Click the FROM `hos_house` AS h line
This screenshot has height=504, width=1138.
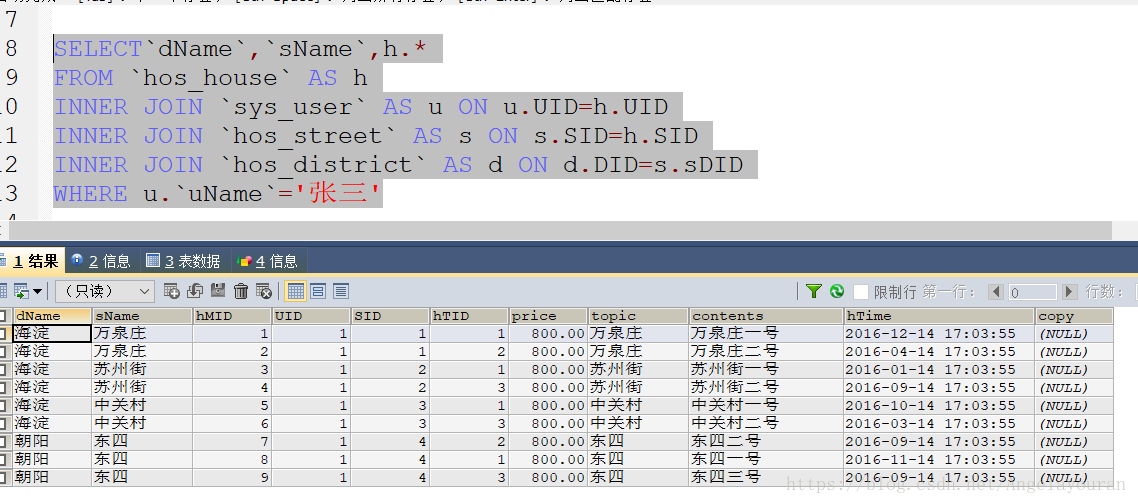(x=211, y=78)
